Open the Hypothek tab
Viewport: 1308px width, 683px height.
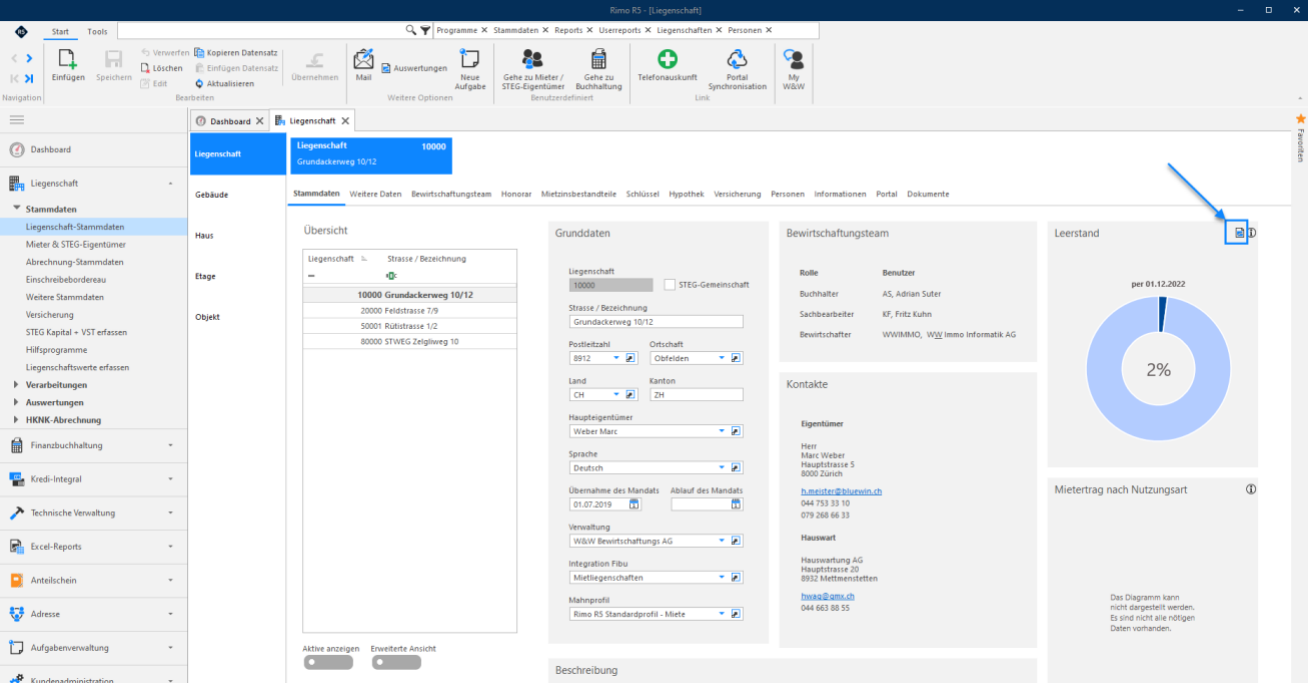686,194
